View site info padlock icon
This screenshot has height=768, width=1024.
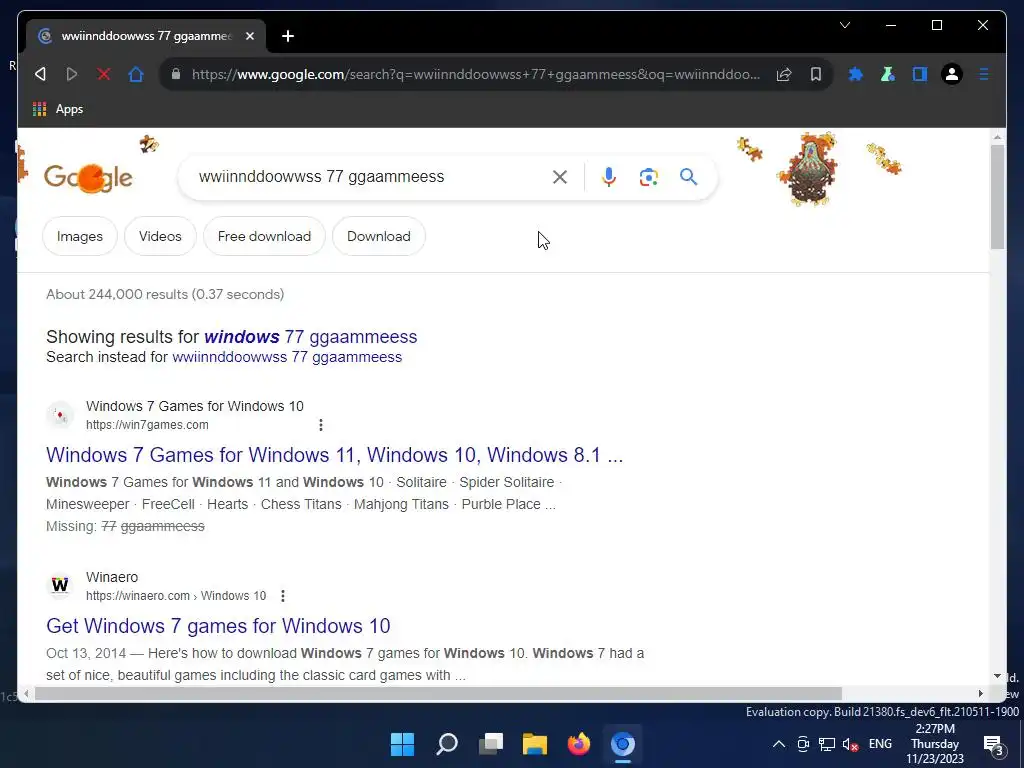pyautogui.click(x=176, y=74)
